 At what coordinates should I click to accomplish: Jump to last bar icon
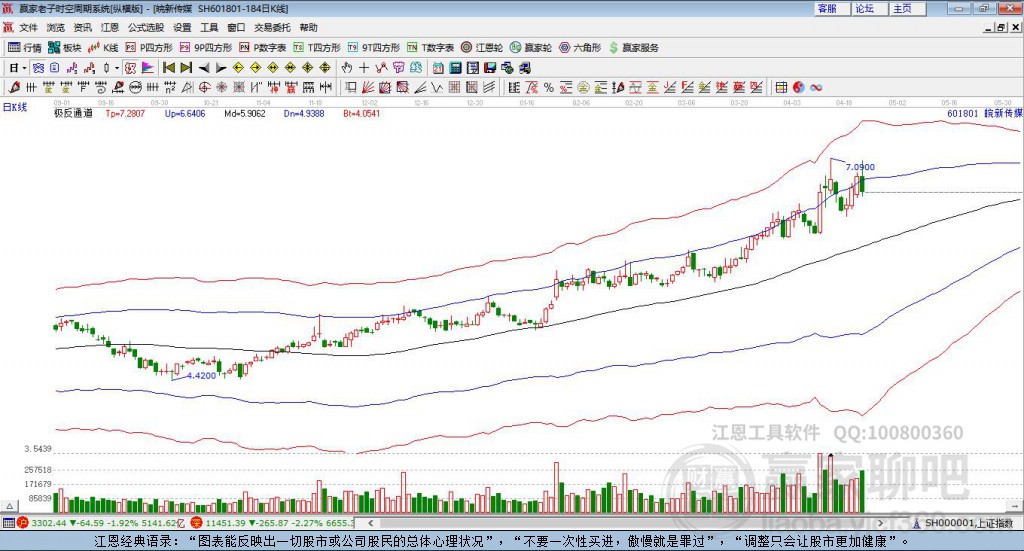click(x=186, y=68)
